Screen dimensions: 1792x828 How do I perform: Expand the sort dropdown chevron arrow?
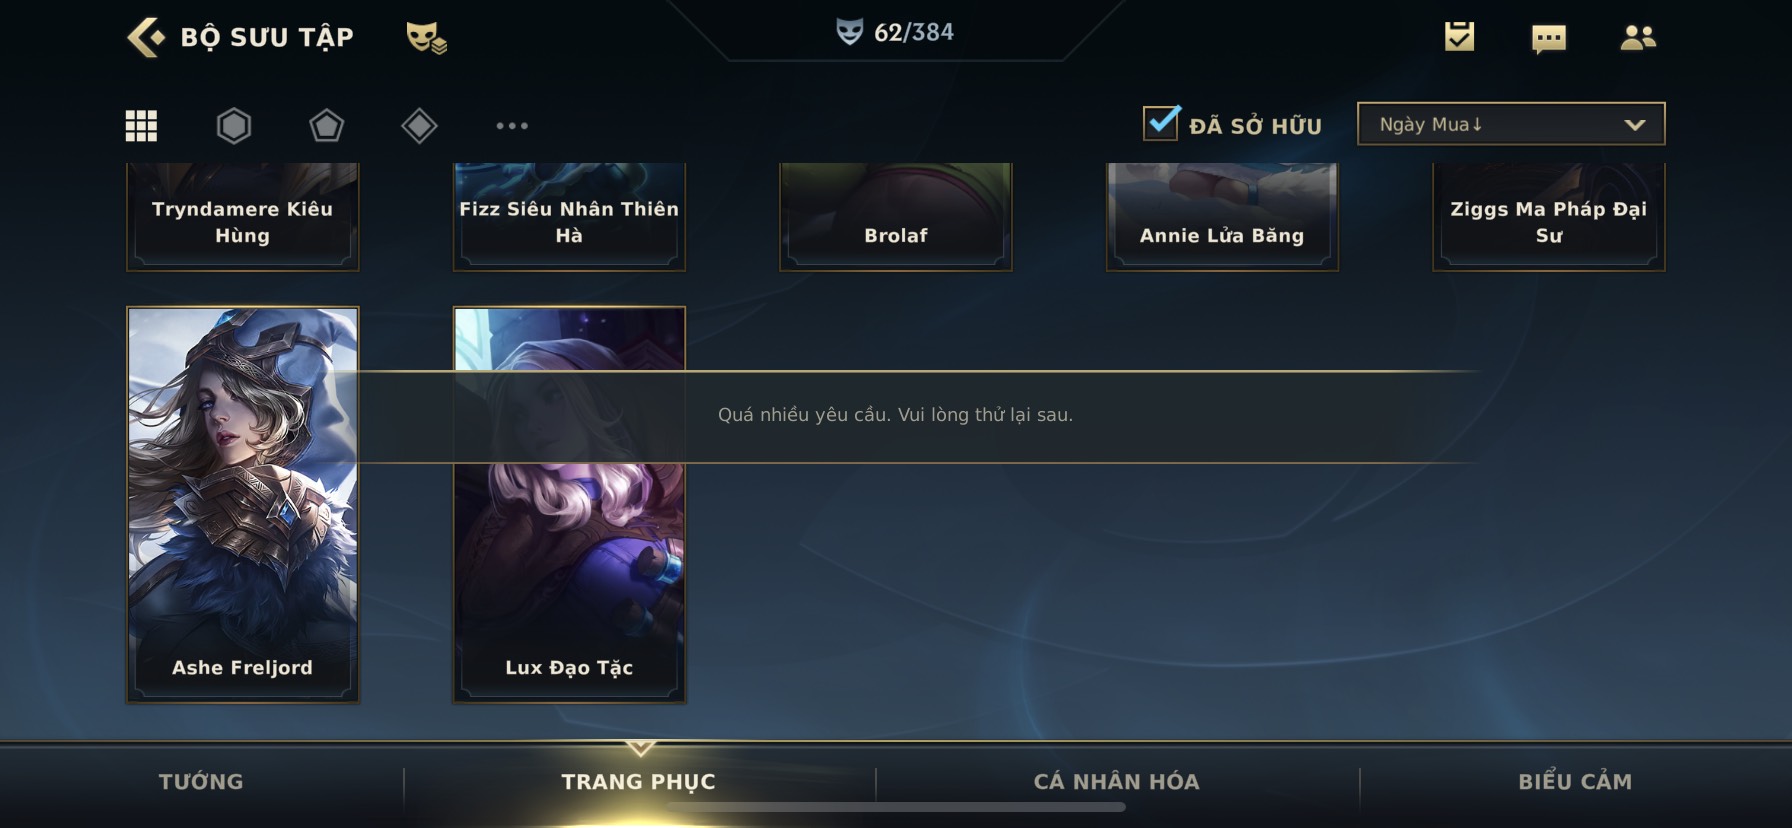click(x=1634, y=125)
